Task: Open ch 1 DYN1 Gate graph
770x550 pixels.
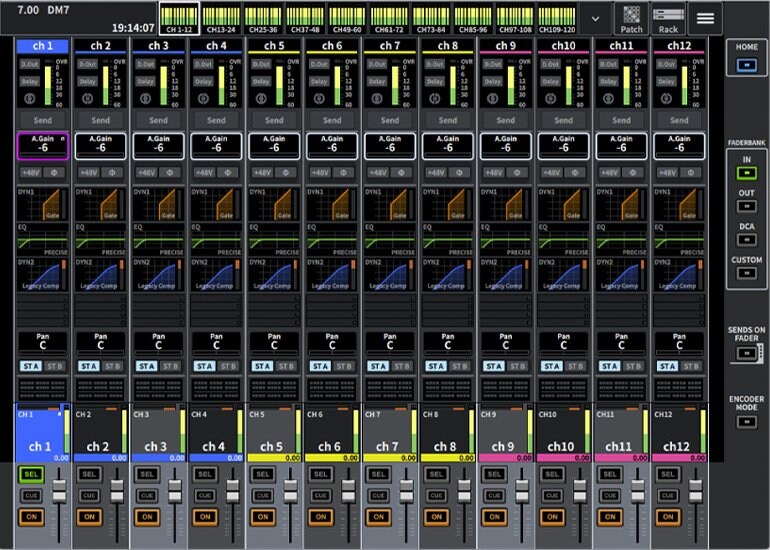Action: click(x=43, y=204)
